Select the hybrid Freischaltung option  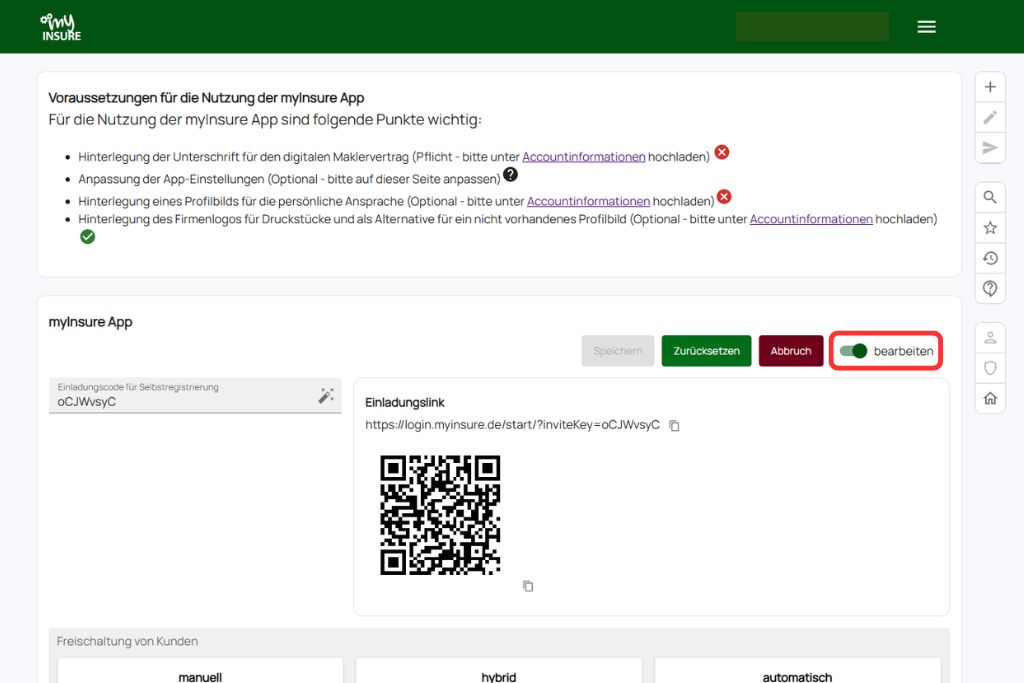point(498,676)
